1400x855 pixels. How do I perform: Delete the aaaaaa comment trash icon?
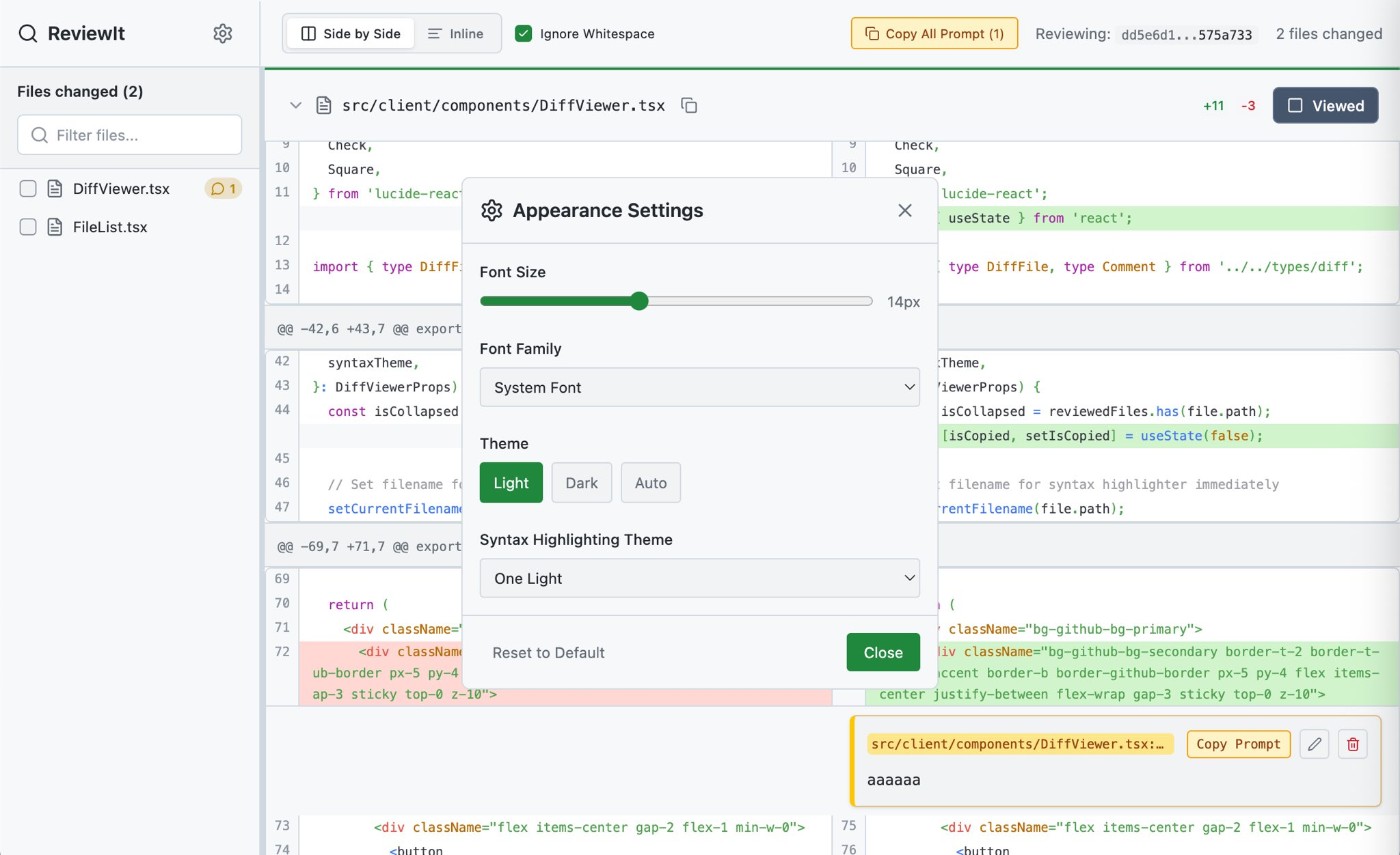click(x=1353, y=744)
